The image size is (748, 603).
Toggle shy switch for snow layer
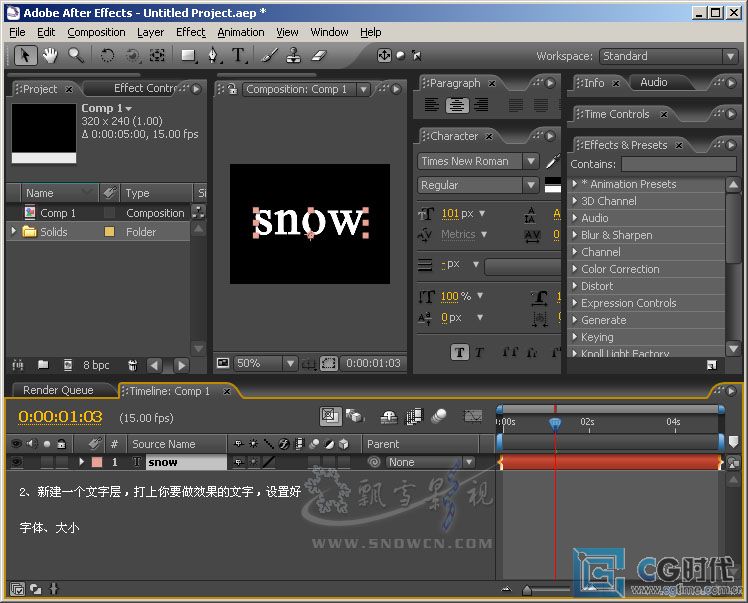pyautogui.click(x=239, y=462)
